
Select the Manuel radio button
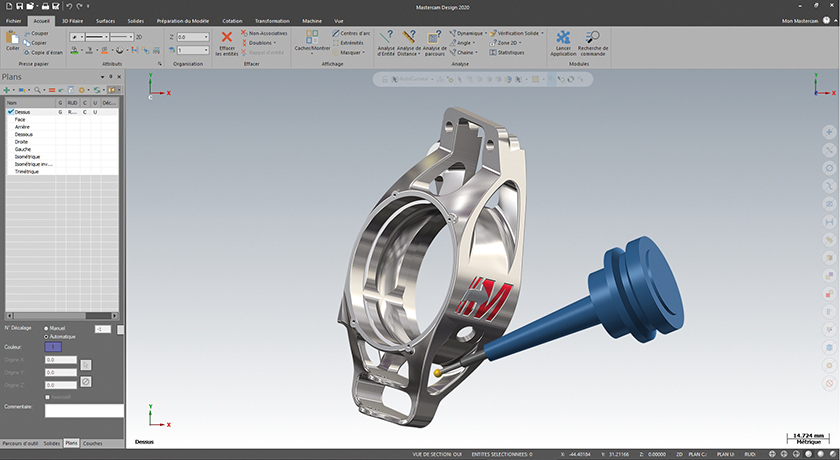tap(46, 328)
